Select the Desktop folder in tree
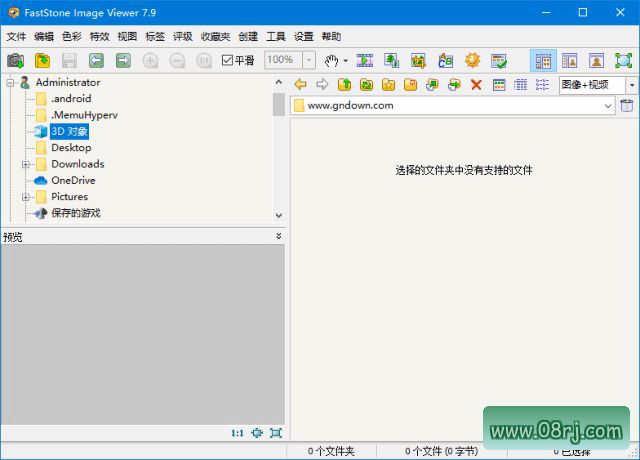640x460 pixels. pyautogui.click(x=71, y=147)
